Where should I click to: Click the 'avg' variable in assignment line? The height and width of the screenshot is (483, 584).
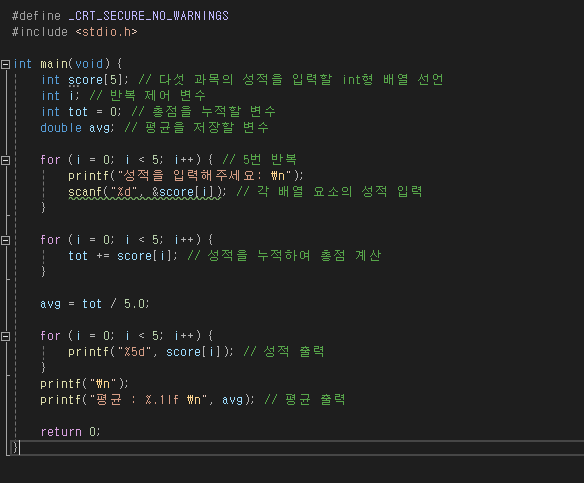click(50, 305)
